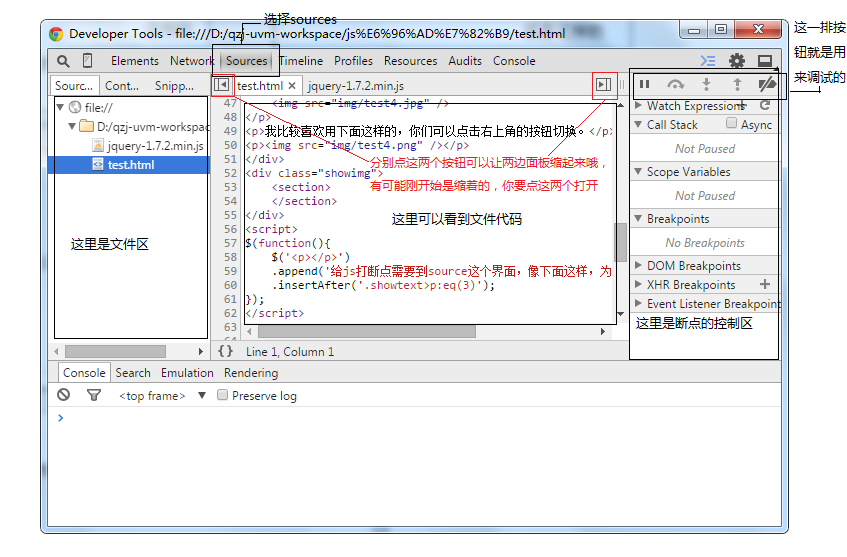Viewport: 847px width, 557px height.
Task: Open the Audits panel
Action: tap(465, 61)
